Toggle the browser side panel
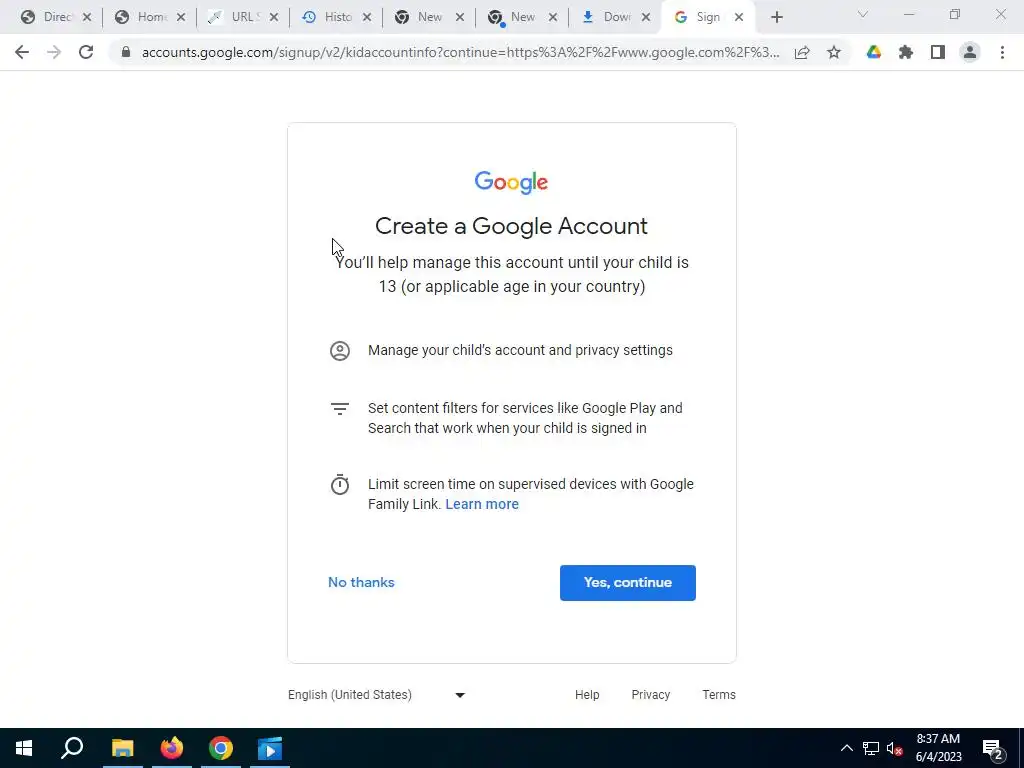Screen dimensions: 1024x768 938,52
